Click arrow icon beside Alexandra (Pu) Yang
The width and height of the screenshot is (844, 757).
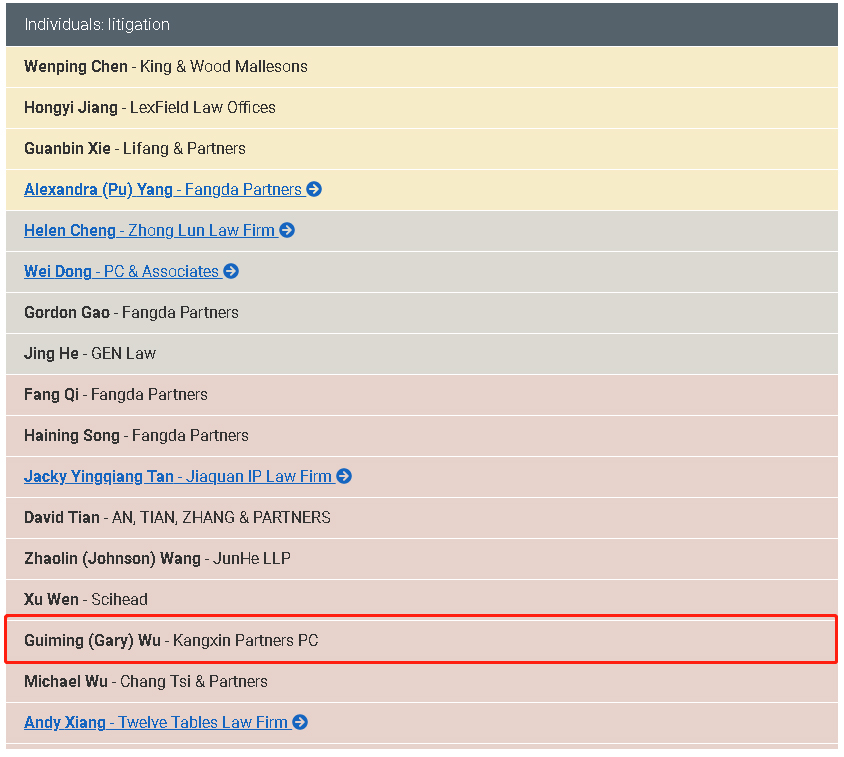point(314,190)
